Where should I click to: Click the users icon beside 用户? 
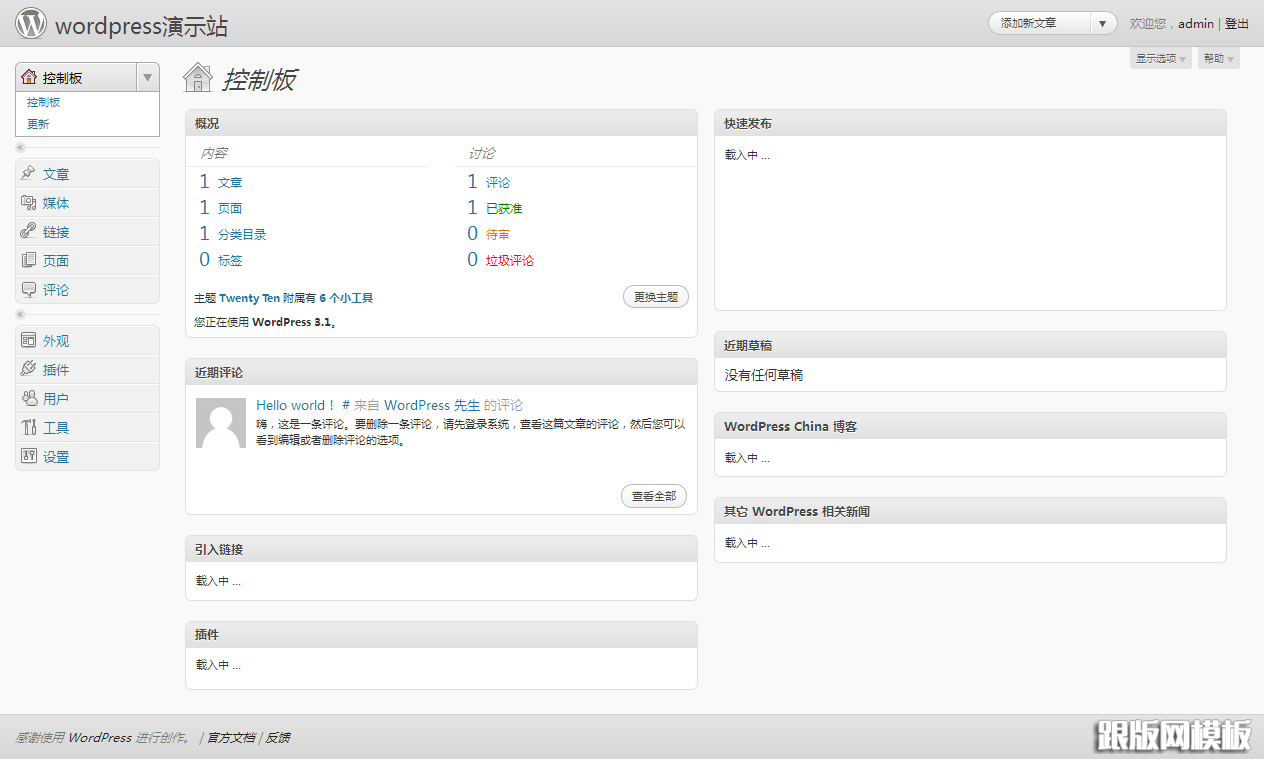(x=28, y=399)
